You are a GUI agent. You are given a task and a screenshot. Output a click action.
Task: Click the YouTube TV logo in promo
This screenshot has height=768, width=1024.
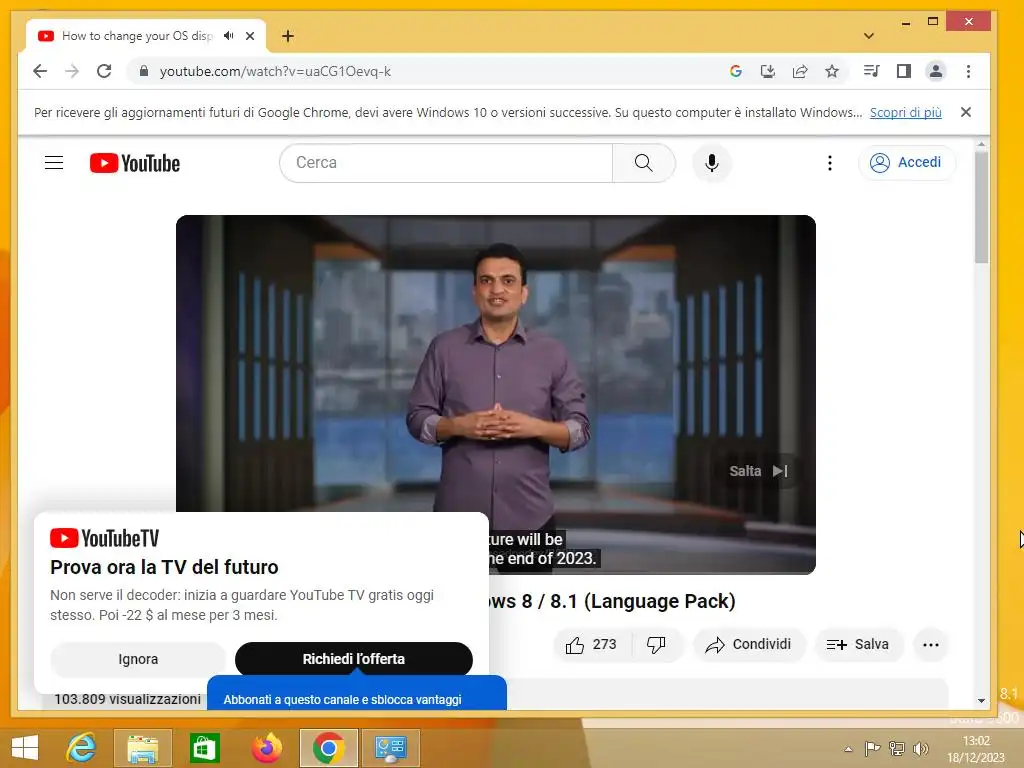click(x=104, y=538)
